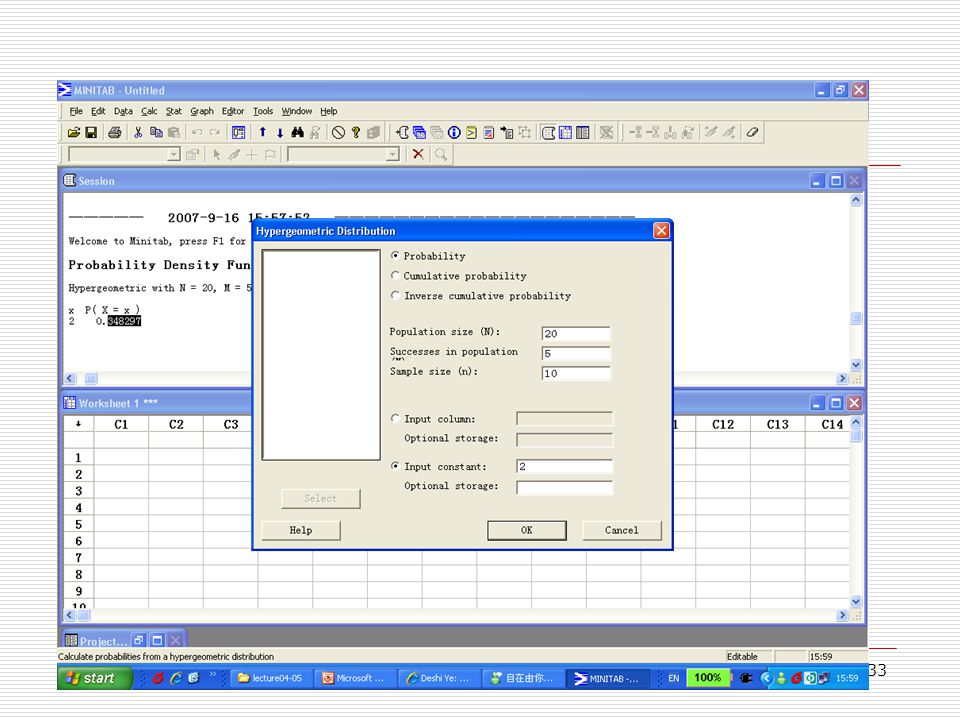Open the Tools menu
This screenshot has width=960, height=720.
point(263,111)
